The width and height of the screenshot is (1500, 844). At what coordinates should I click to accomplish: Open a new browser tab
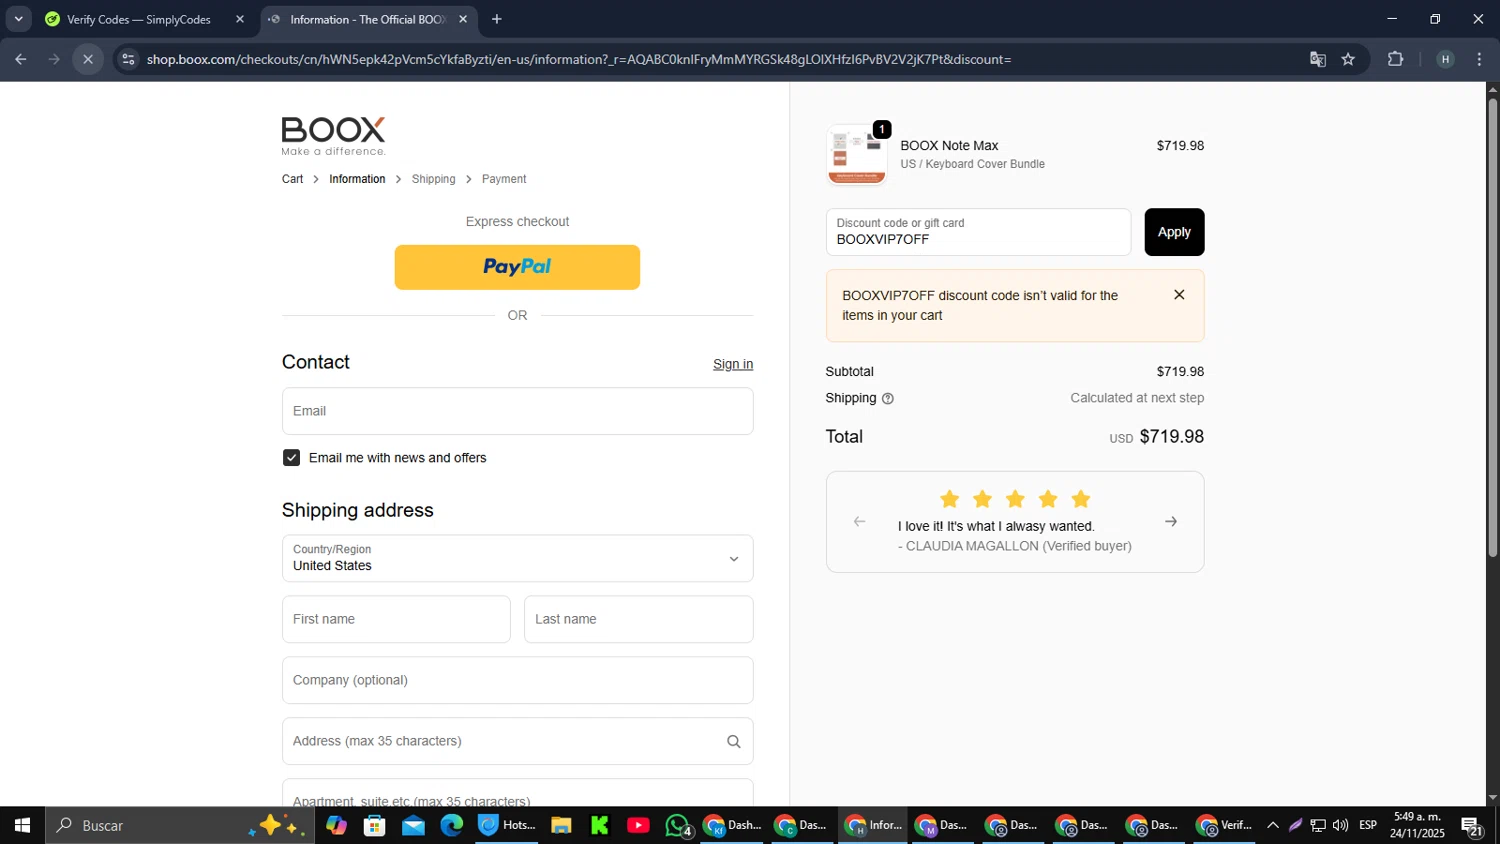point(497,19)
